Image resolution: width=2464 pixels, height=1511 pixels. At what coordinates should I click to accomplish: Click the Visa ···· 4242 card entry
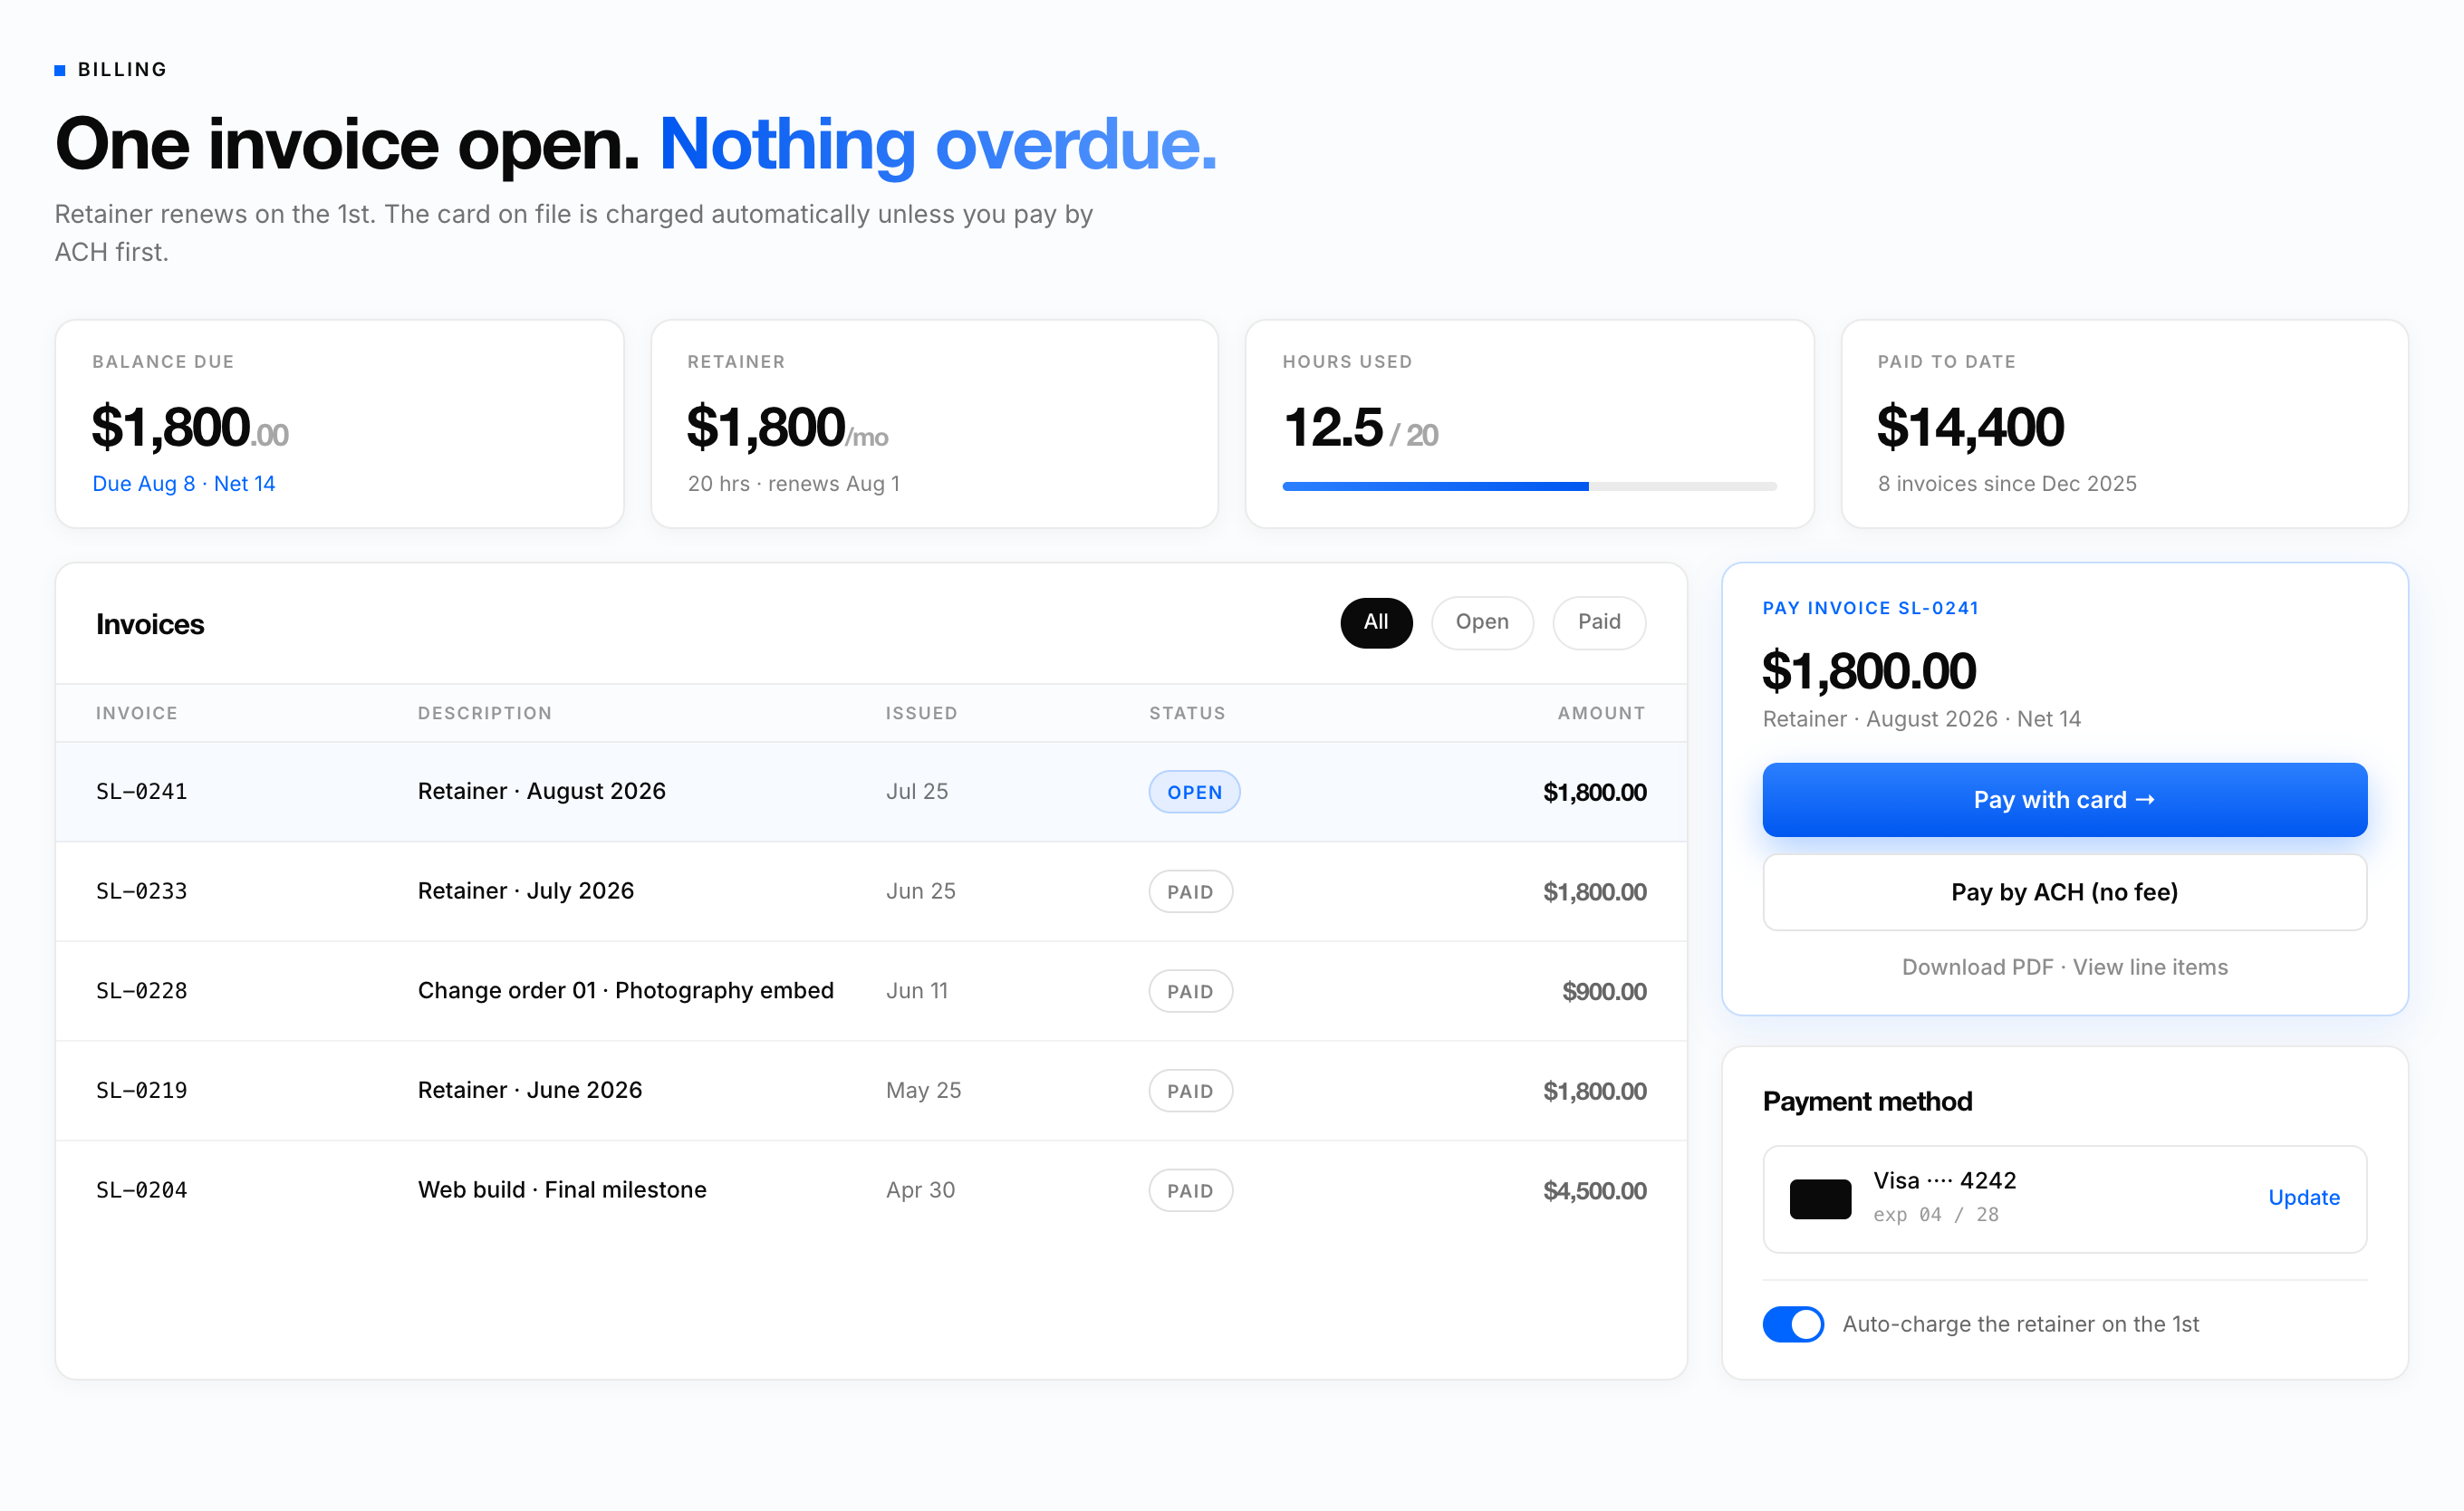[2064, 1199]
